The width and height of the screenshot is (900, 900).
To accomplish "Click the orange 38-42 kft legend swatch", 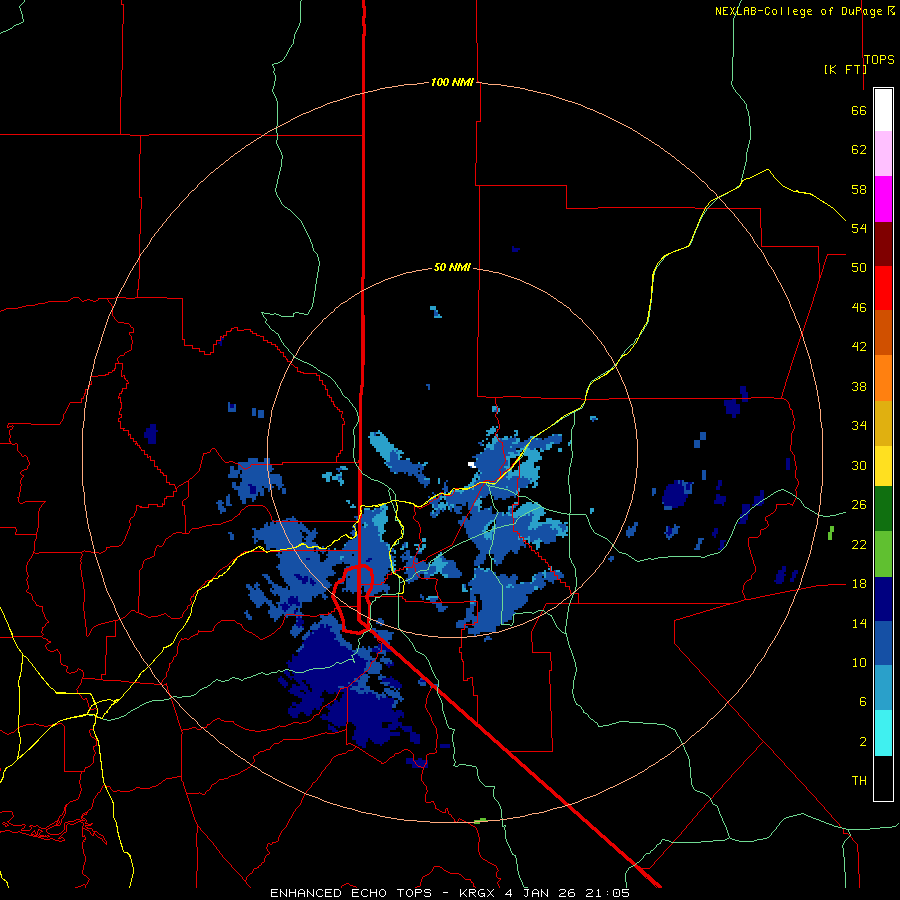I will 883,378.
